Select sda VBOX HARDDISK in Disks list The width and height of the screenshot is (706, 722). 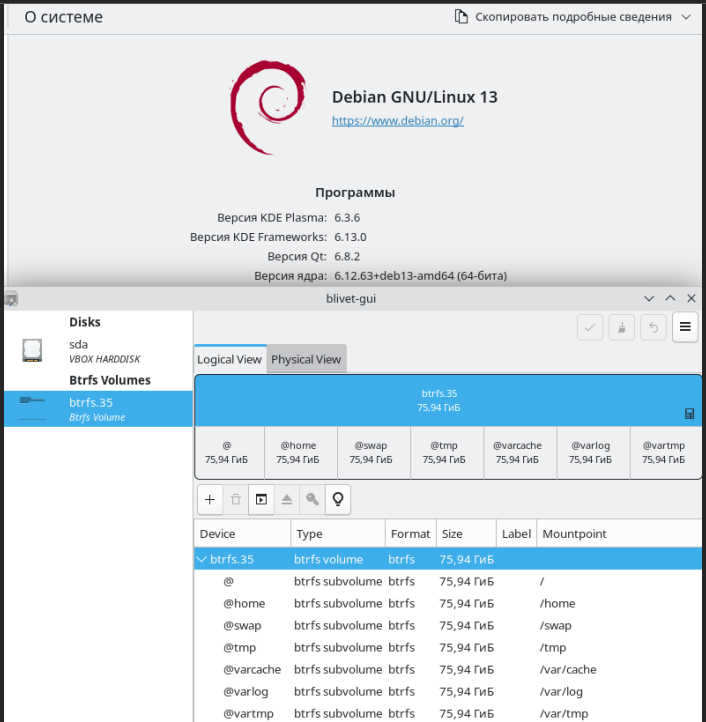98,351
